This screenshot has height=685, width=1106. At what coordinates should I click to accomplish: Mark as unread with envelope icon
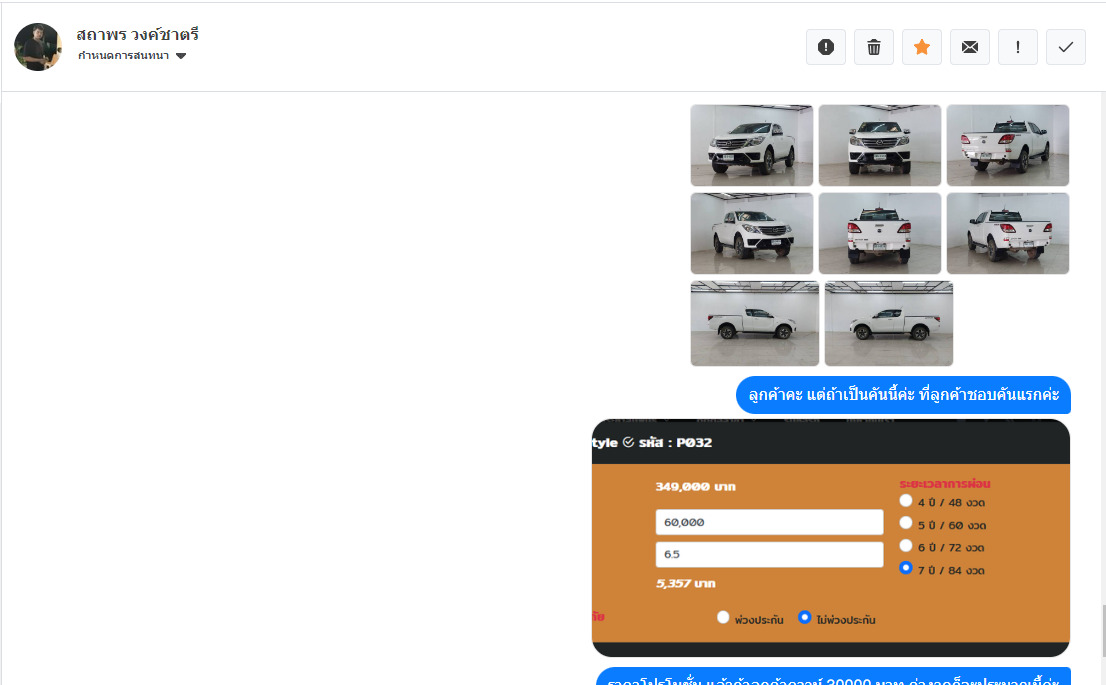[970, 47]
